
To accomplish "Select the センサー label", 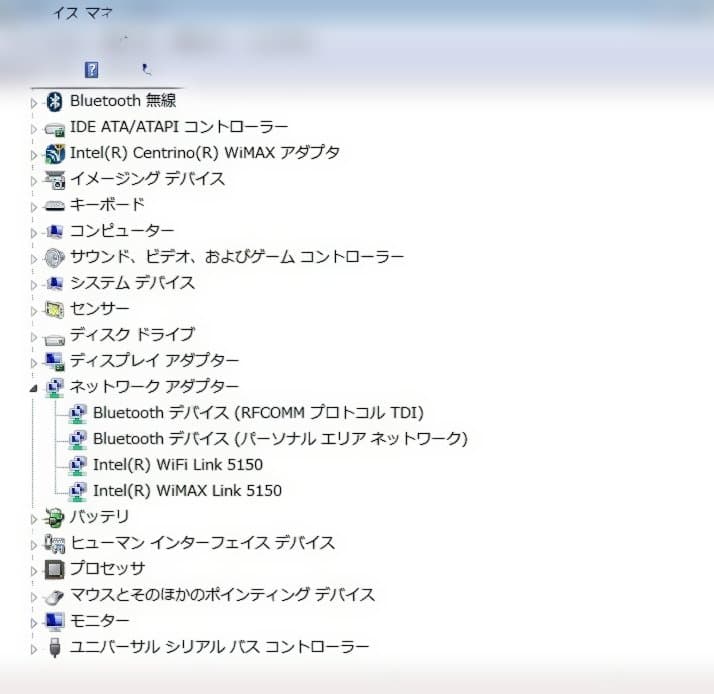I will coord(100,309).
